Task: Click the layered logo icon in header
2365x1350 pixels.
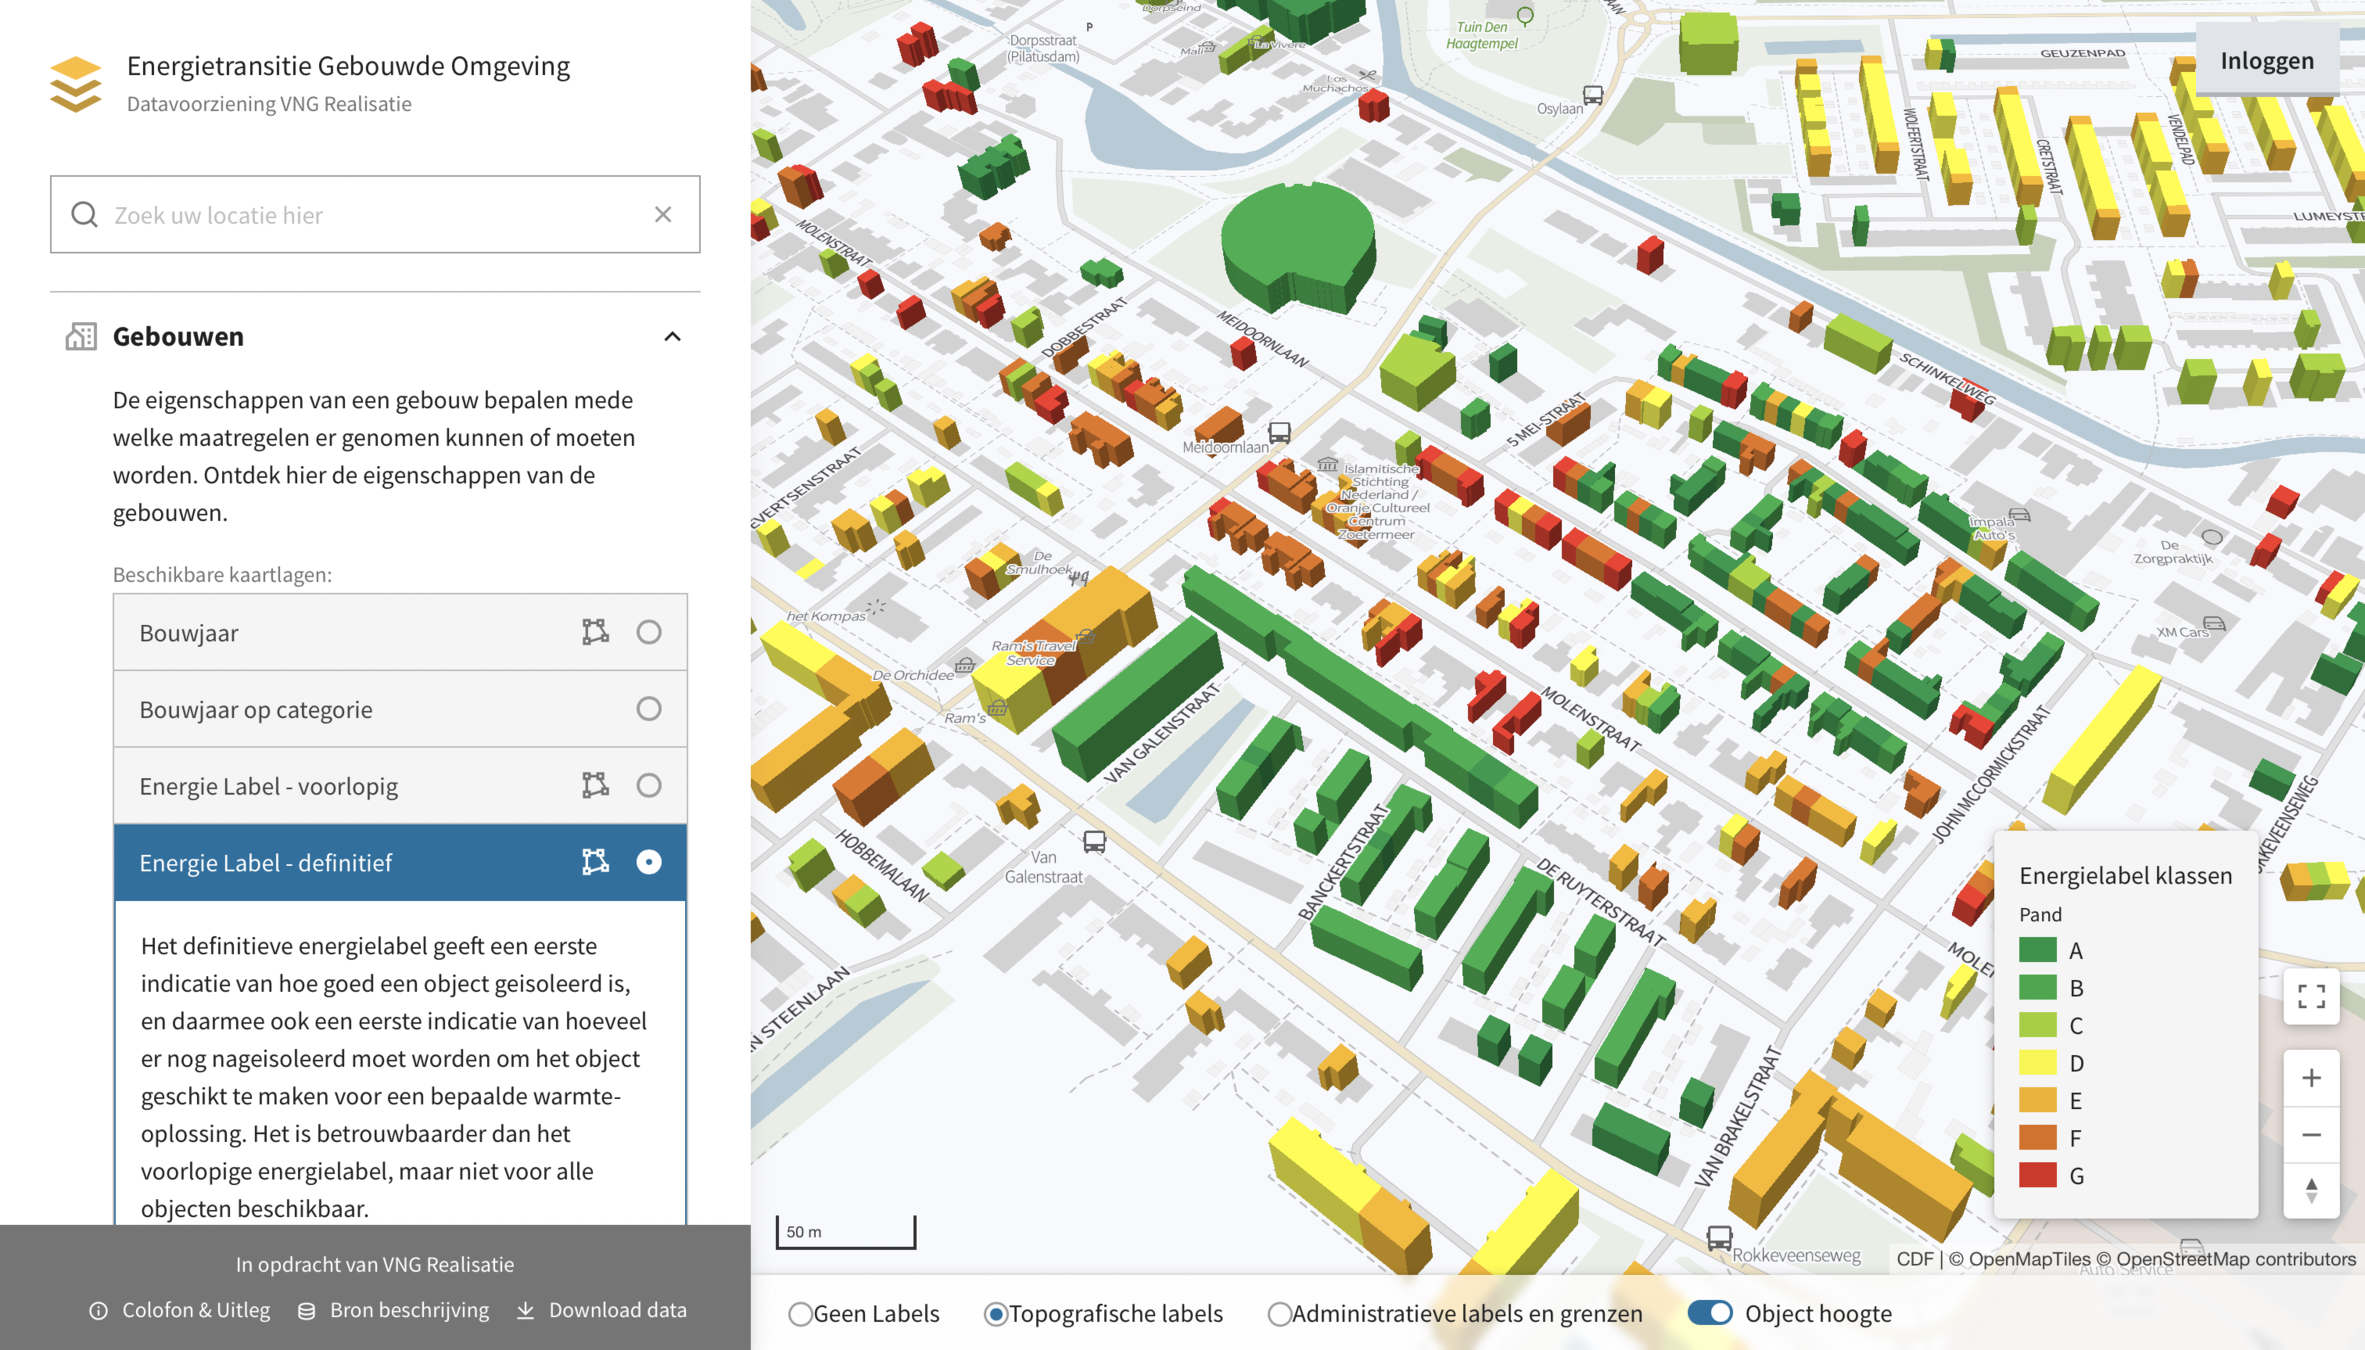Action: tap(76, 84)
